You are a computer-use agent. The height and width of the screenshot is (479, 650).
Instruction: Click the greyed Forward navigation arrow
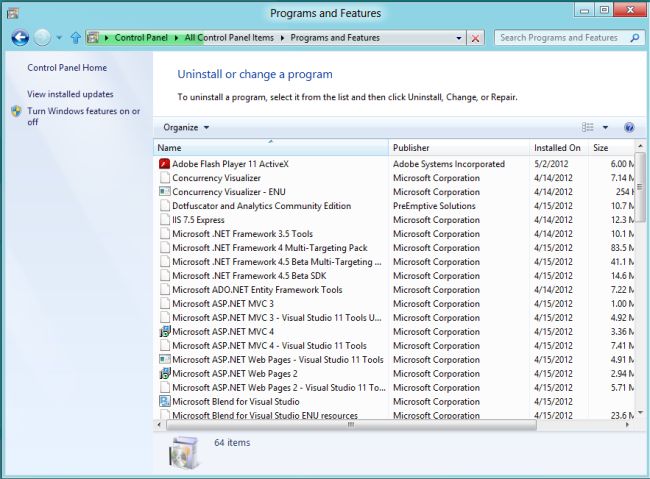click(x=42, y=38)
